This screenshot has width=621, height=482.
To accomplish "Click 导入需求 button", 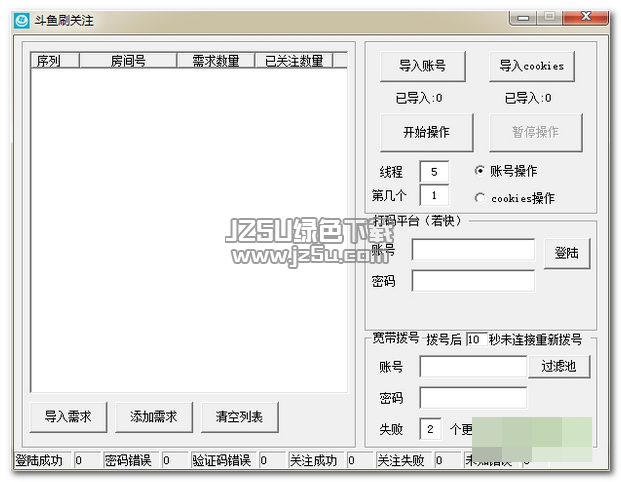I will click(68, 417).
